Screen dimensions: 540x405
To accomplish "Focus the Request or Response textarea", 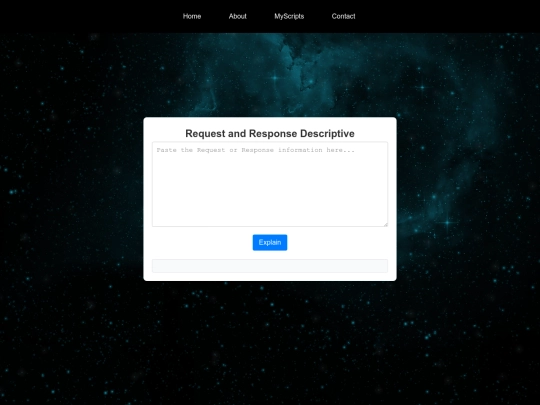I will (x=270, y=184).
